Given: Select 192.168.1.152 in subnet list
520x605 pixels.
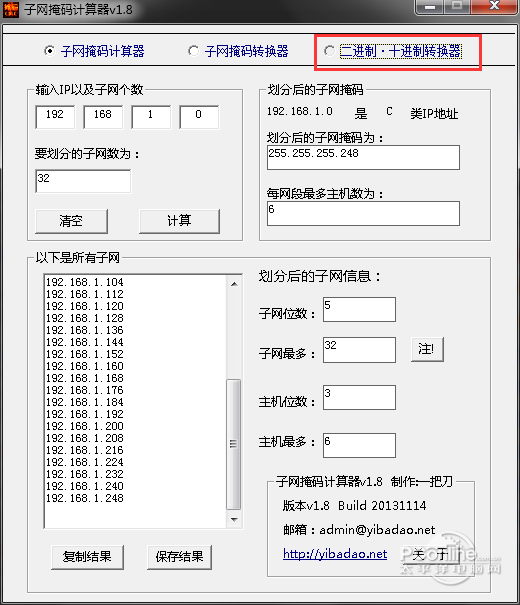Looking at the screenshot, I should [x=84, y=354].
